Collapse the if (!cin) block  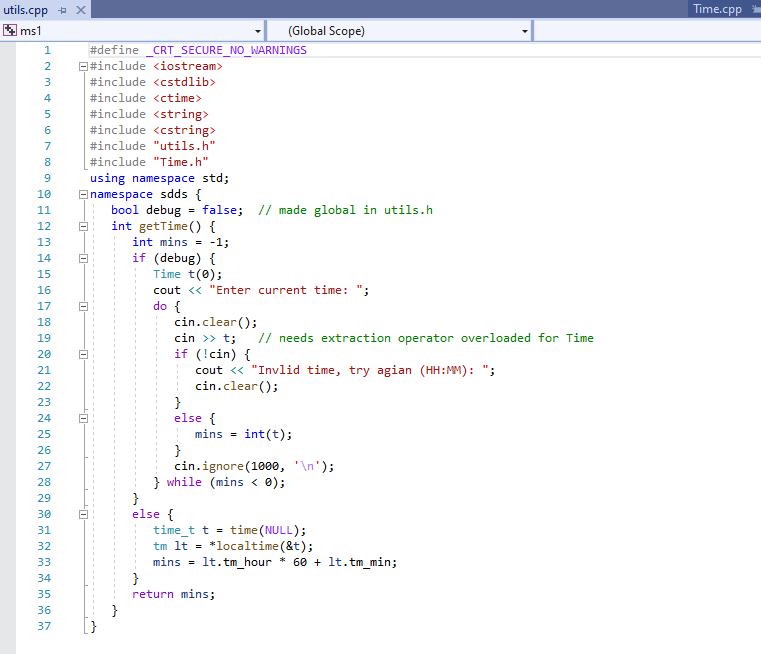[x=83, y=355]
